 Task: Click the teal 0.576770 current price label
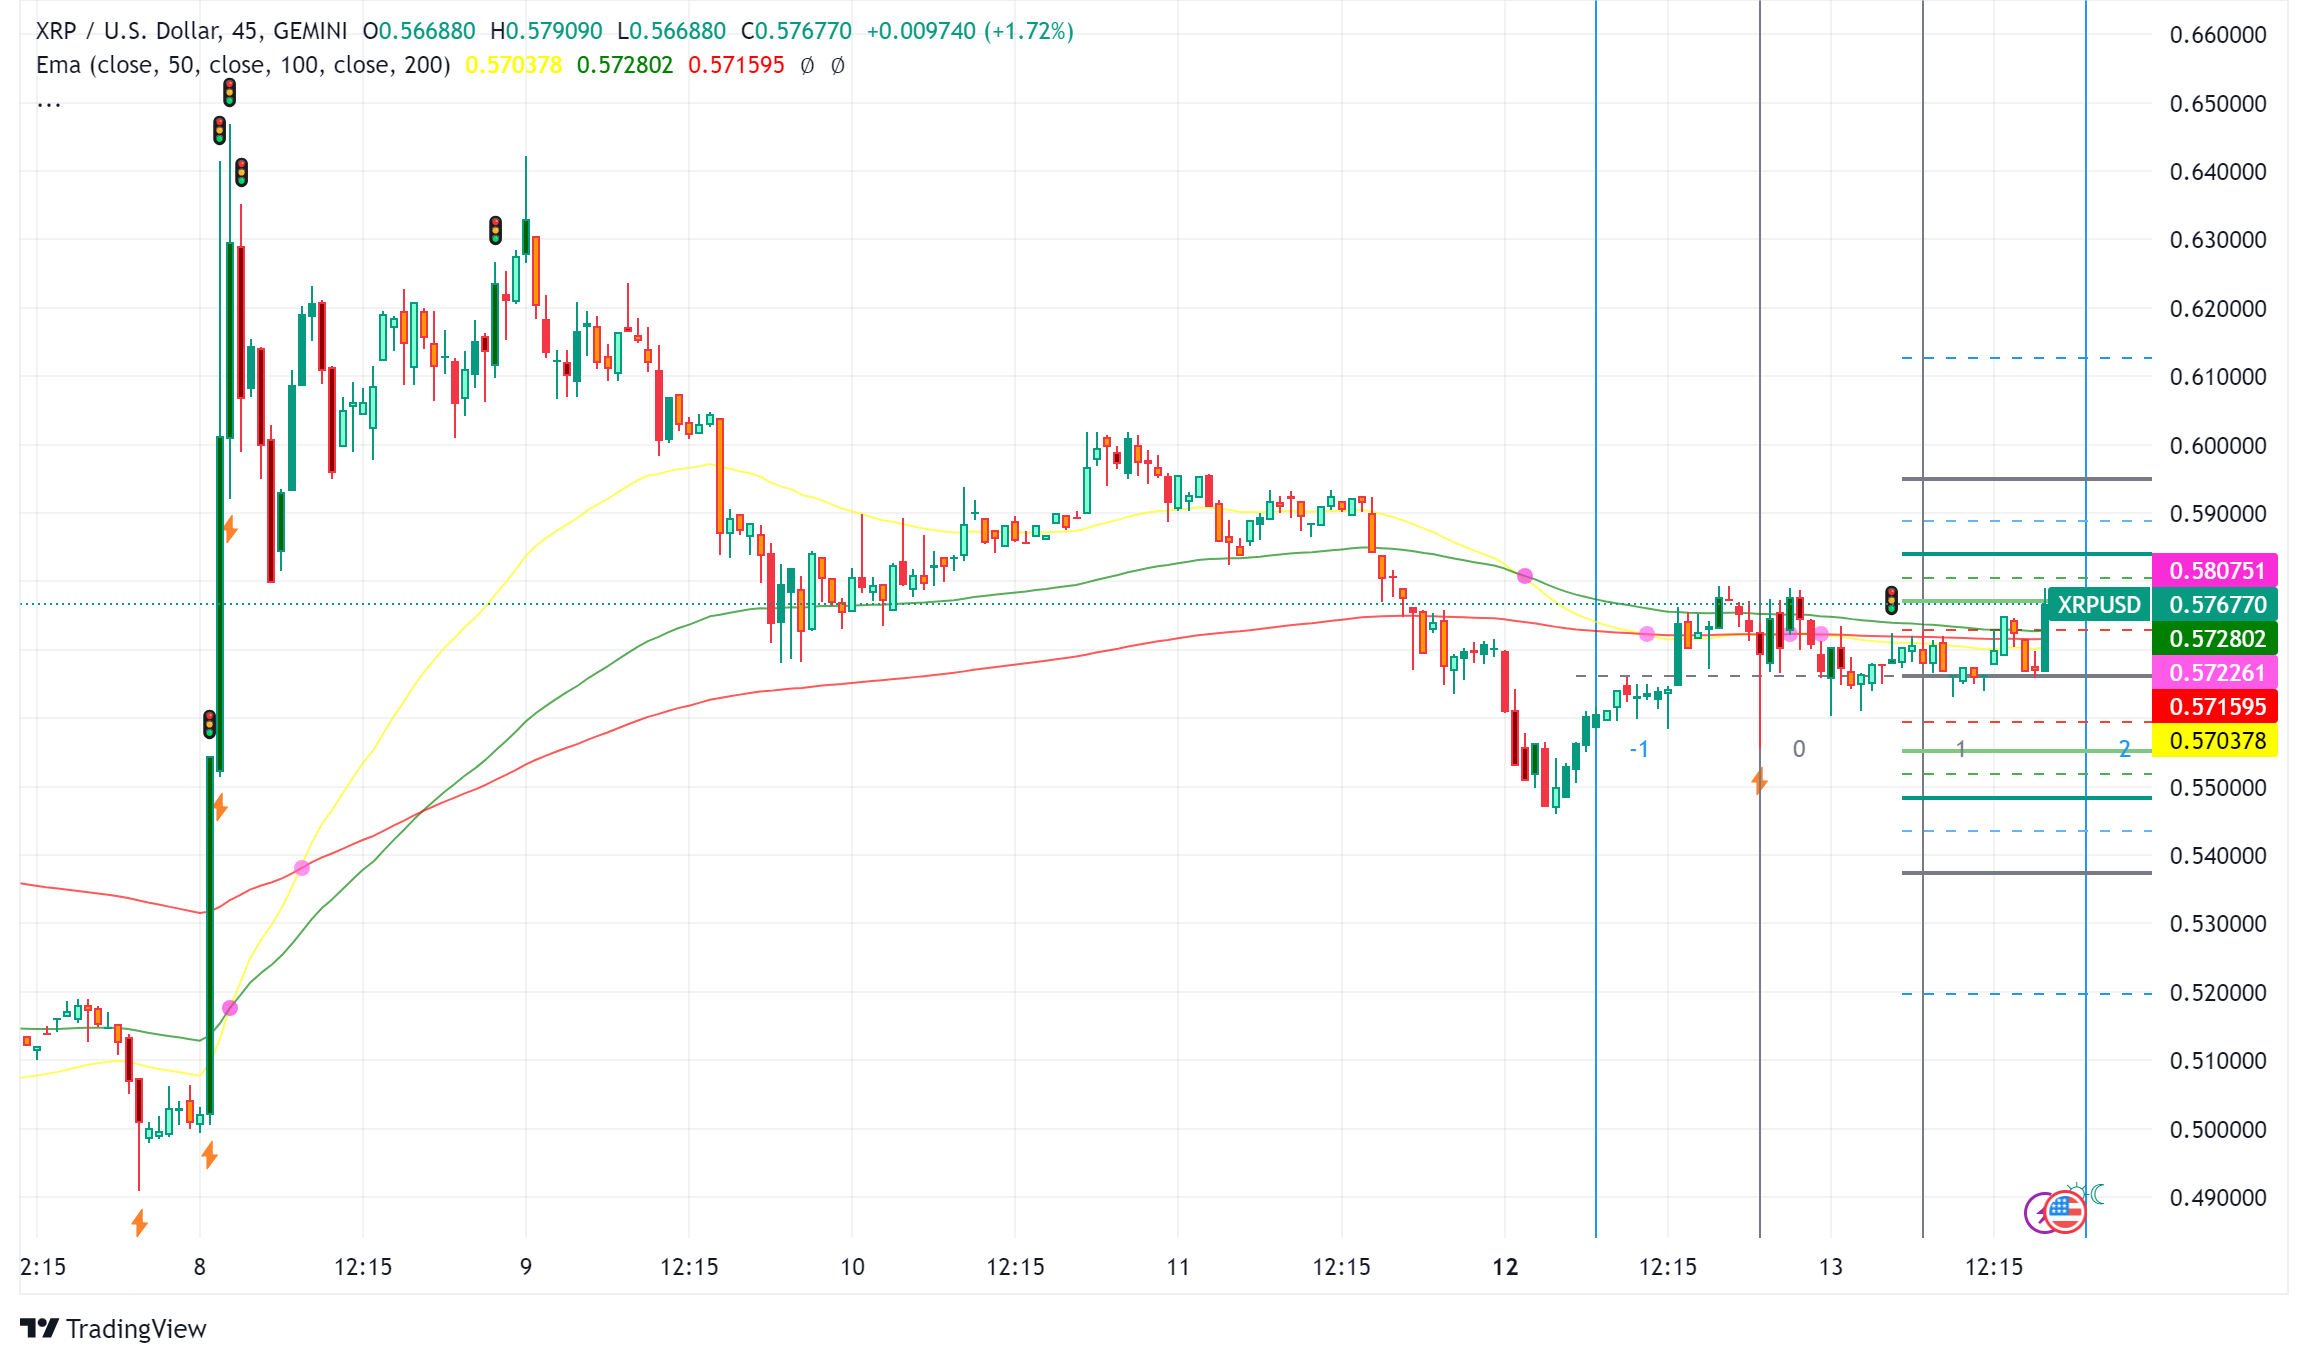[x=2215, y=604]
